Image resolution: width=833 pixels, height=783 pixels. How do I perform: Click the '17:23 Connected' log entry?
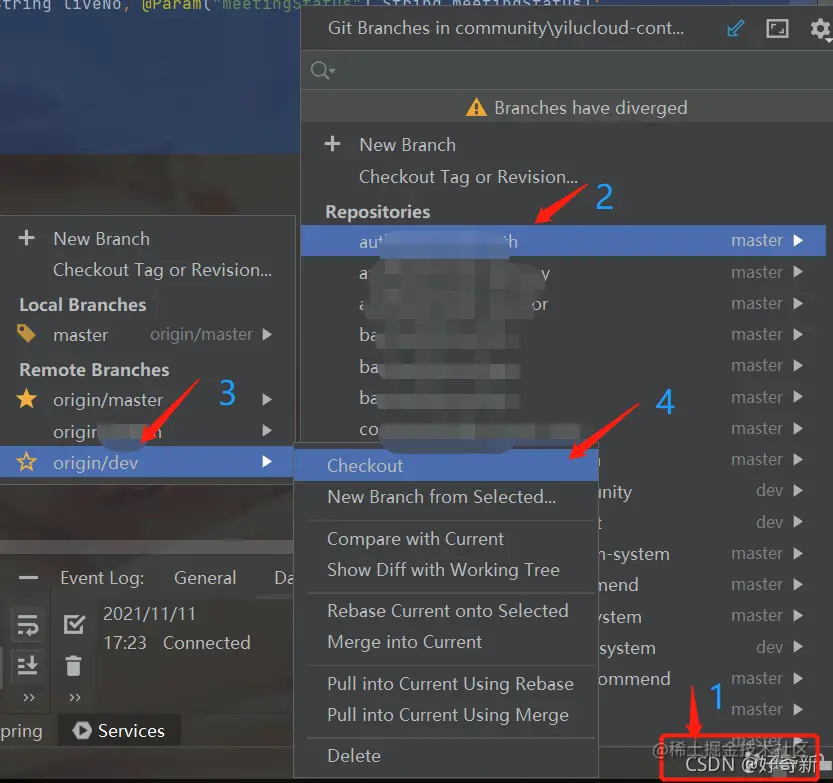click(177, 643)
